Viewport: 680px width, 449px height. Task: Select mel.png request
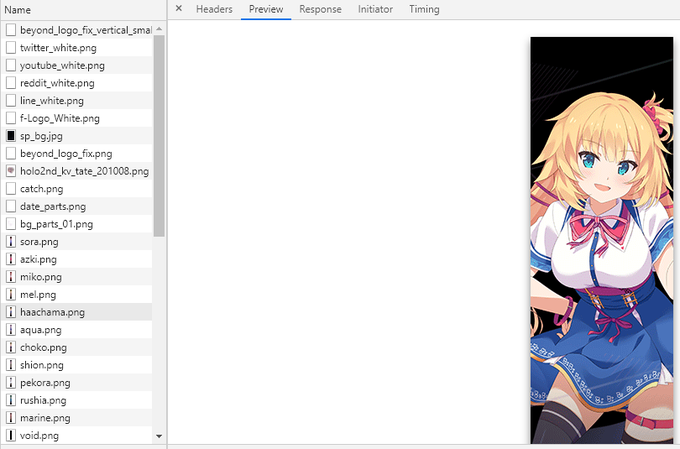[x=77, y=295]
